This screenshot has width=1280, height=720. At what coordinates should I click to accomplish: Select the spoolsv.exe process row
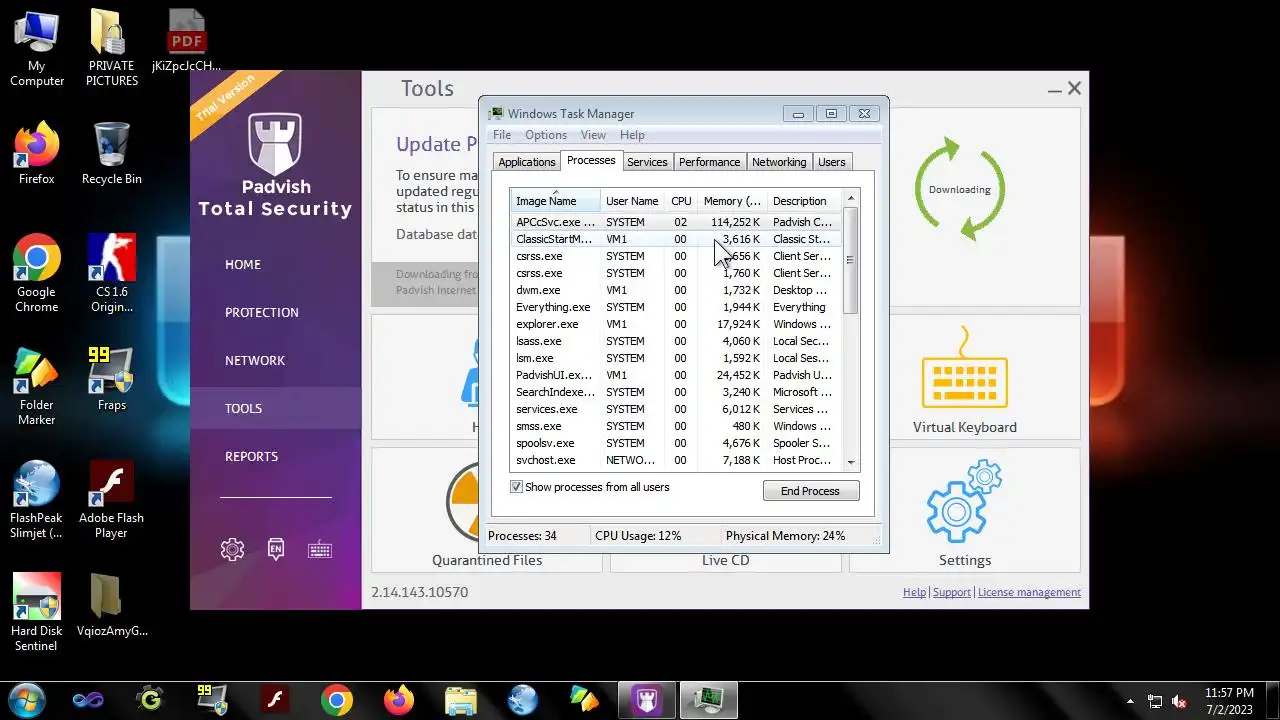(x=677, y=443)
